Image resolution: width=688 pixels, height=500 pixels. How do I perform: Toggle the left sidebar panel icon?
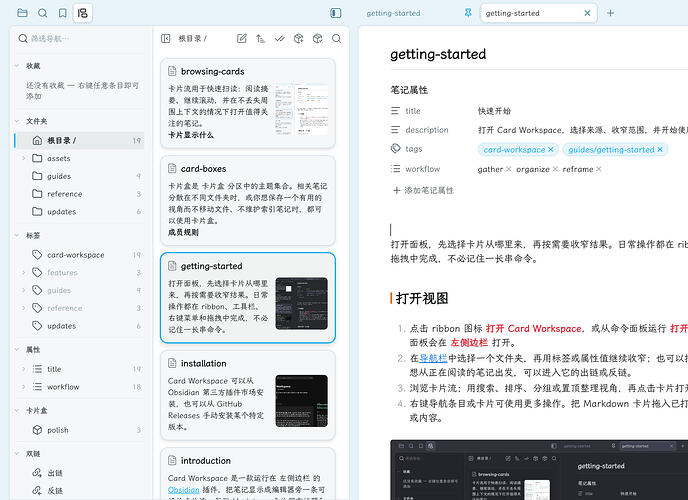click(336, 13)
